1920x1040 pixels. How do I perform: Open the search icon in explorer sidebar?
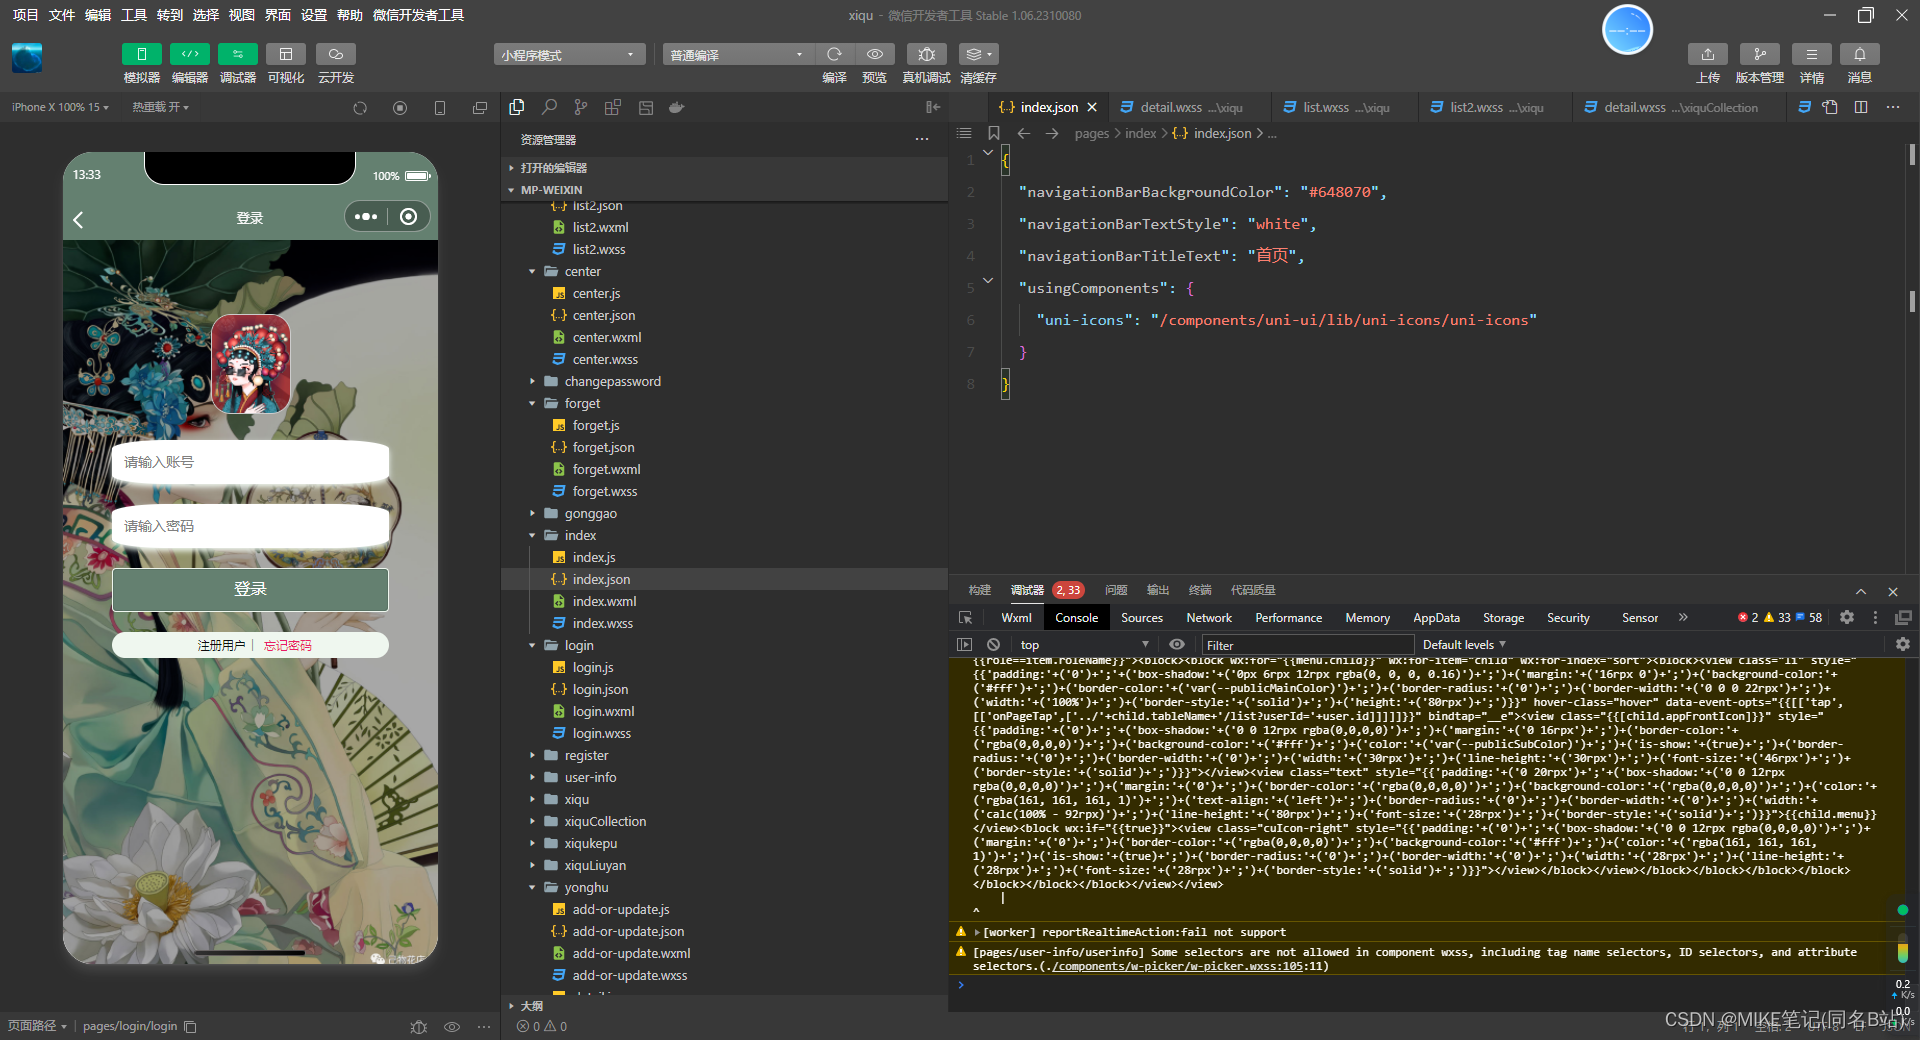pyautogui.click(x=549, y=107)
